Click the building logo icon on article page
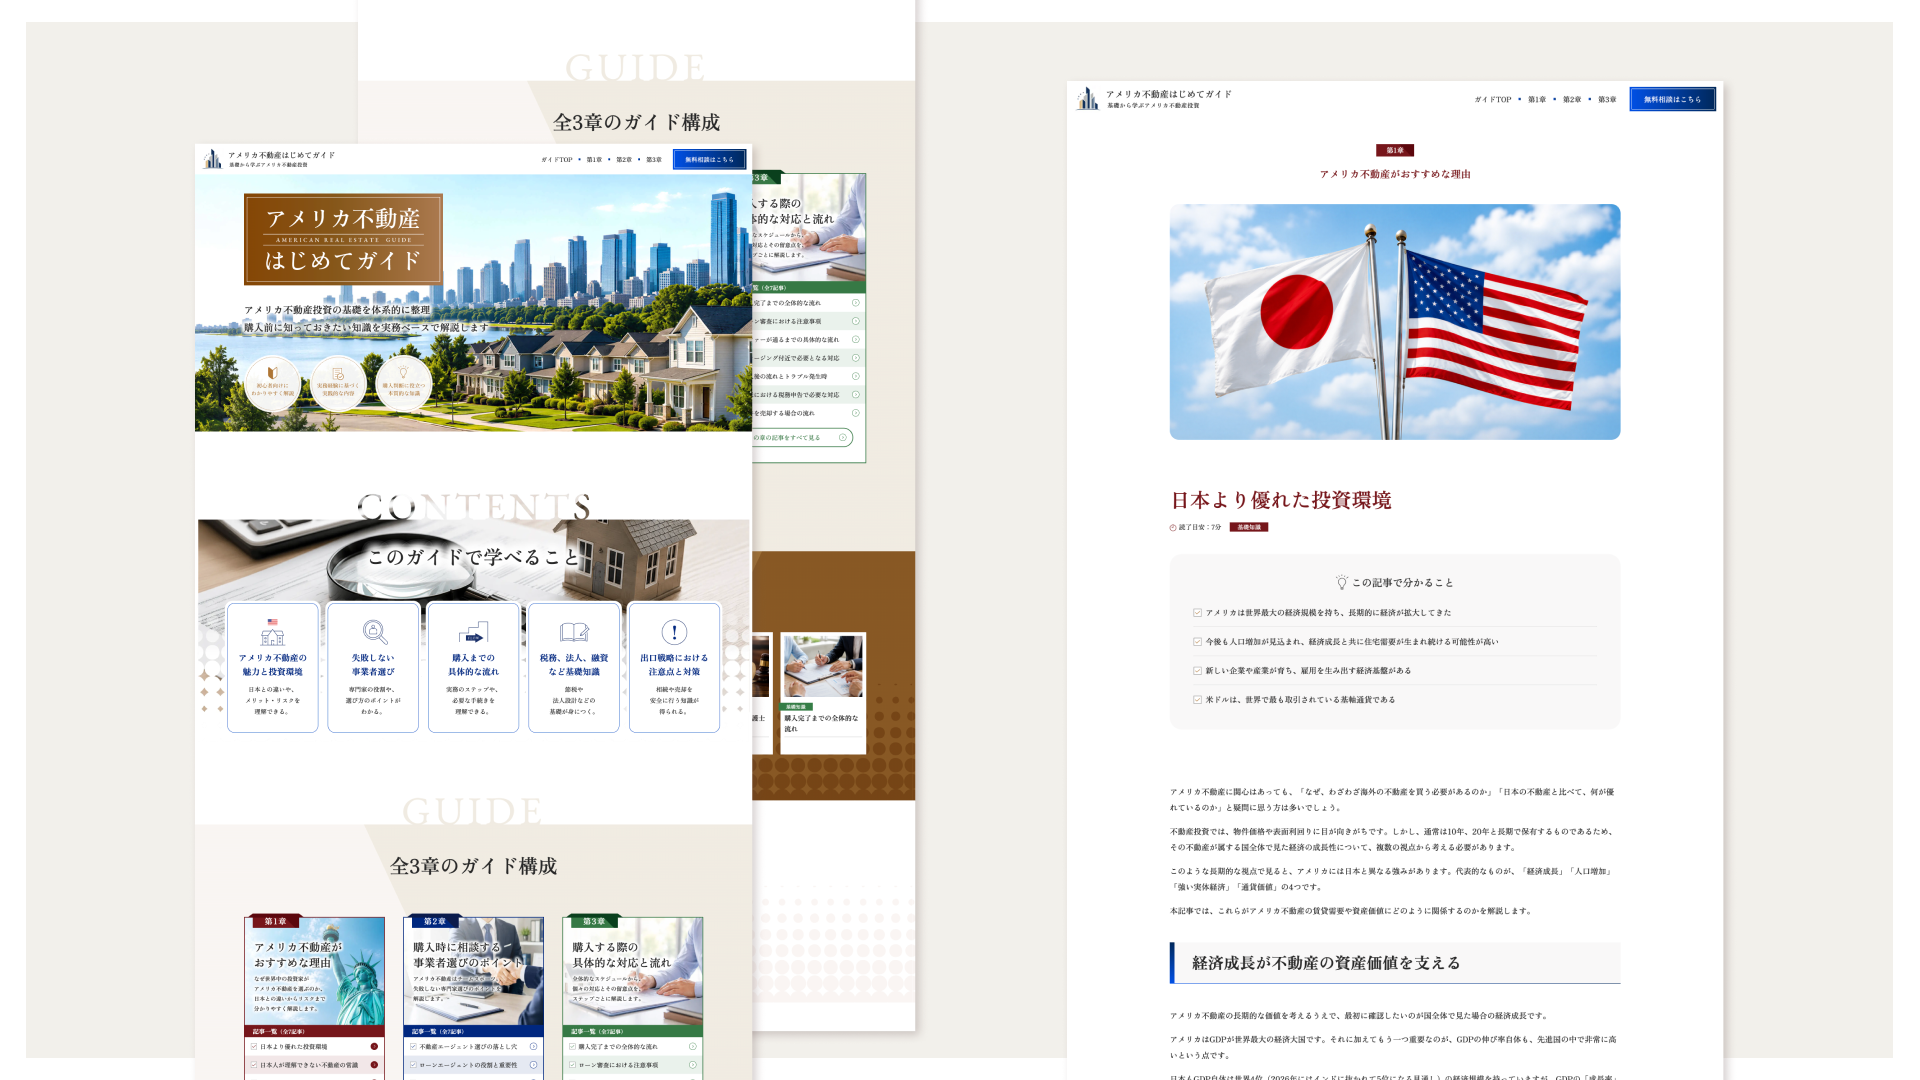The width and height of the screenshot is (1920, 1080). (x=1088, y=98)
